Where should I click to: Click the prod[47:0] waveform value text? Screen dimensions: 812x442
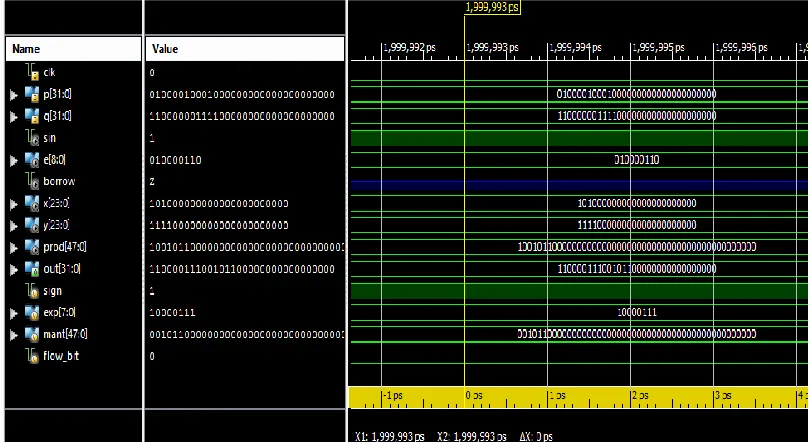tap(636, 247)
